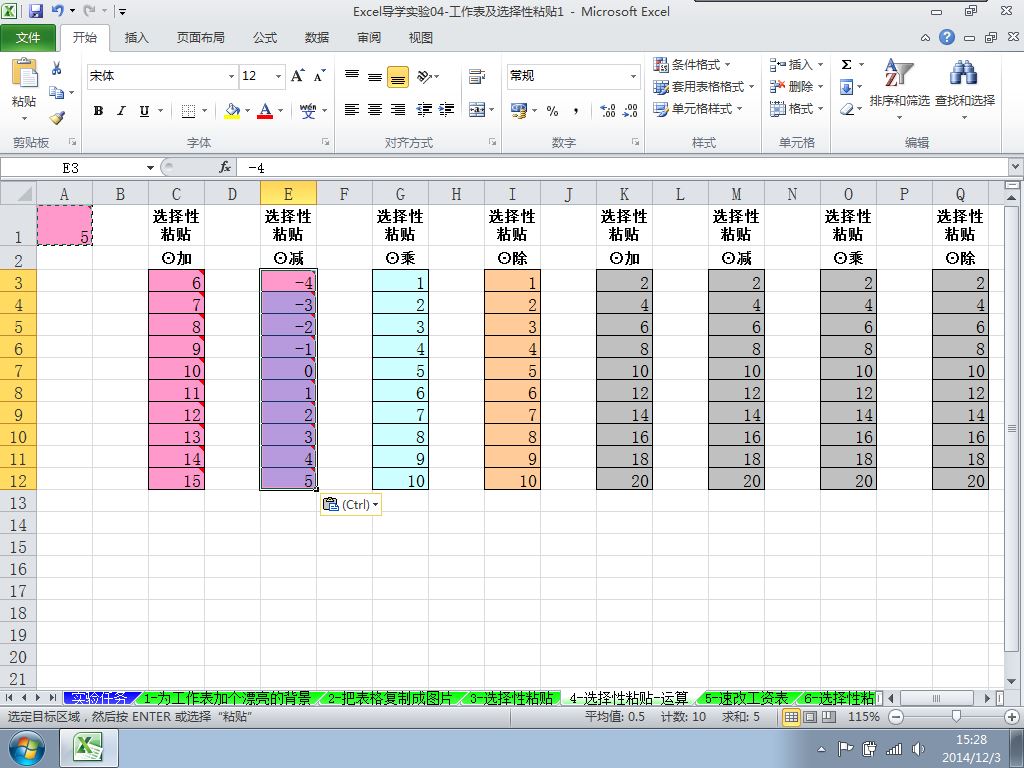Click the Fill down icon
The image size is (1024, 768).
[x=846, y=87]
